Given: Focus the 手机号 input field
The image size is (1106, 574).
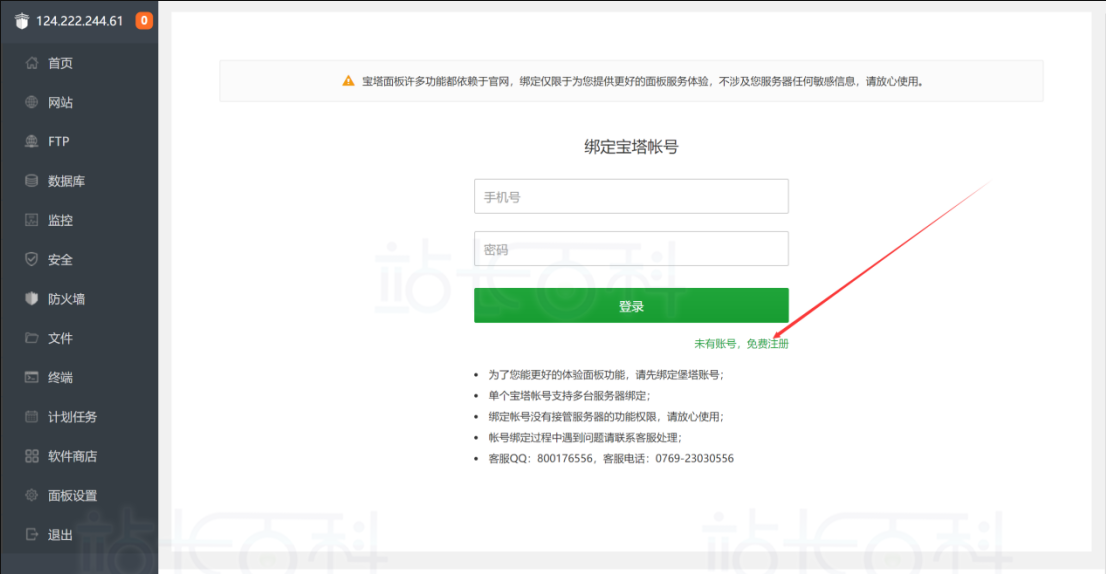Looking at the screenshot, I should coord(631,196).
